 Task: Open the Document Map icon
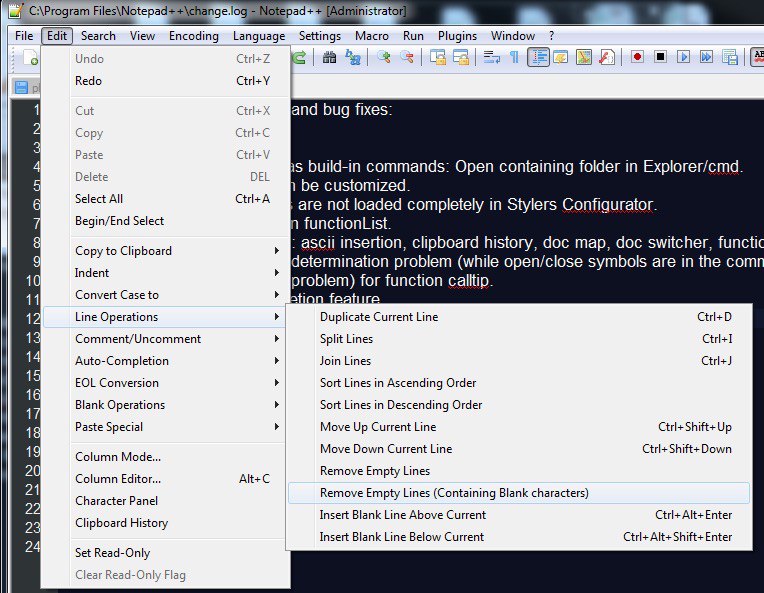584,57
